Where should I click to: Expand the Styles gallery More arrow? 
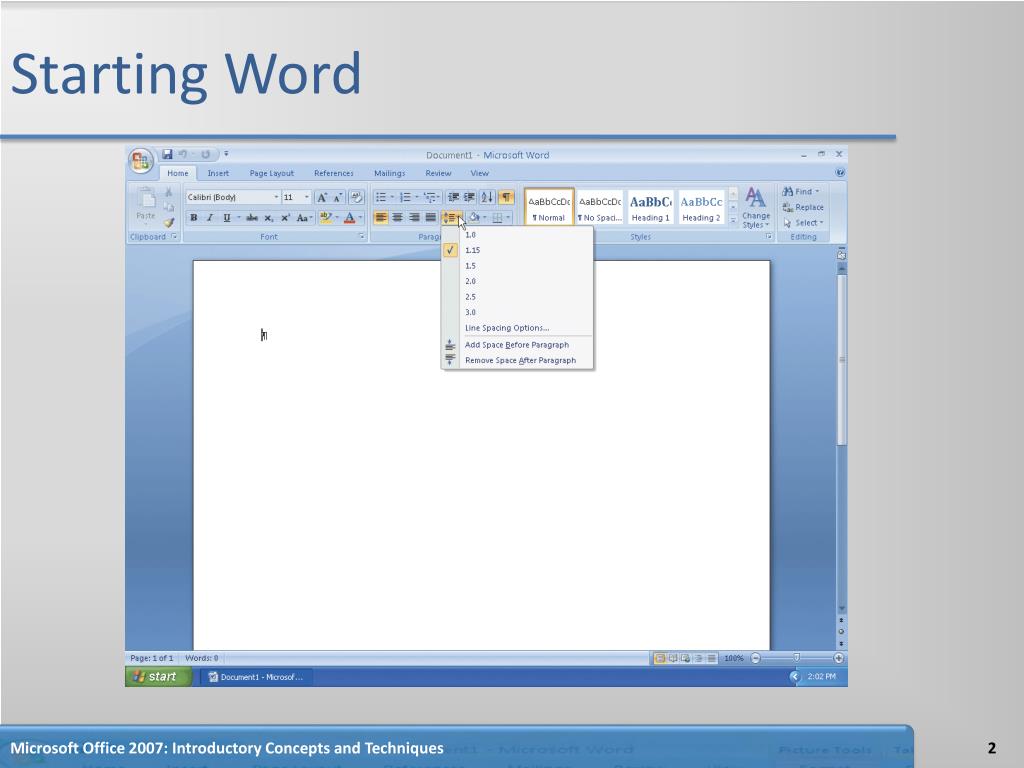point(733,221)
